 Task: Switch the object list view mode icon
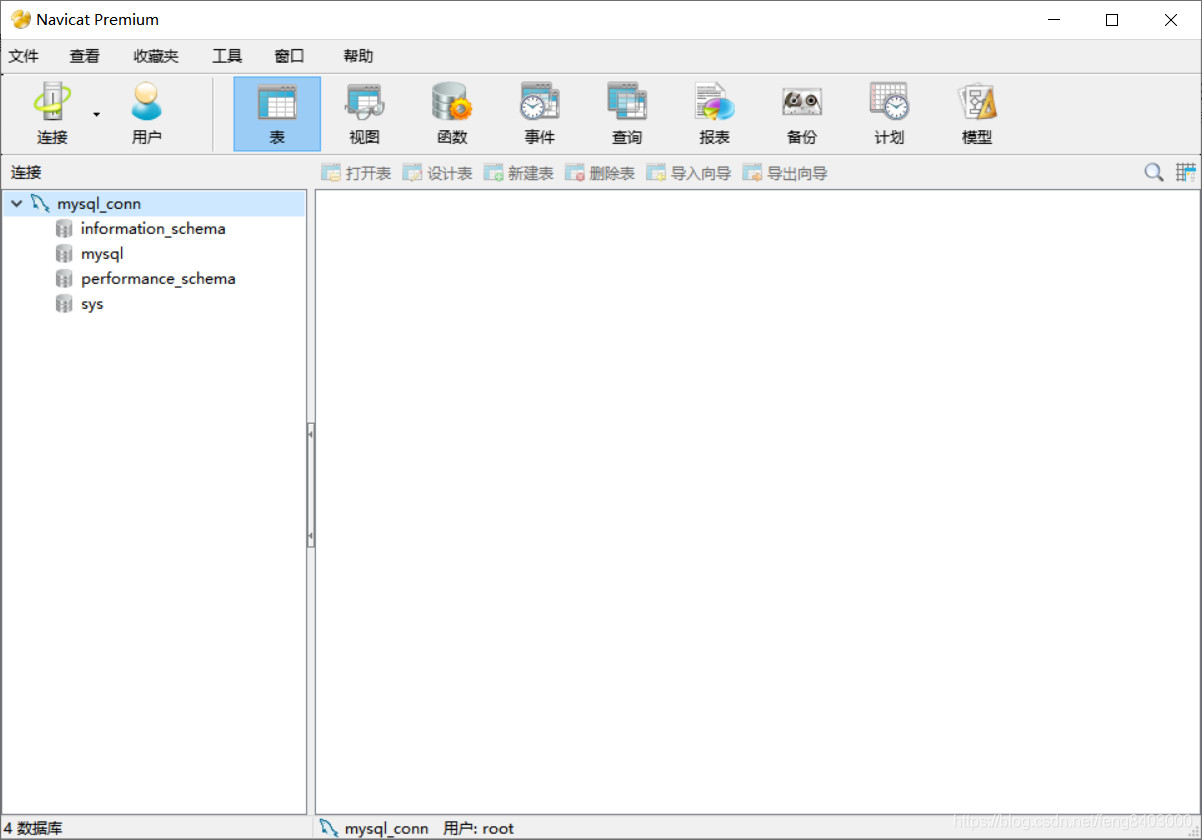coord(1186,173)
